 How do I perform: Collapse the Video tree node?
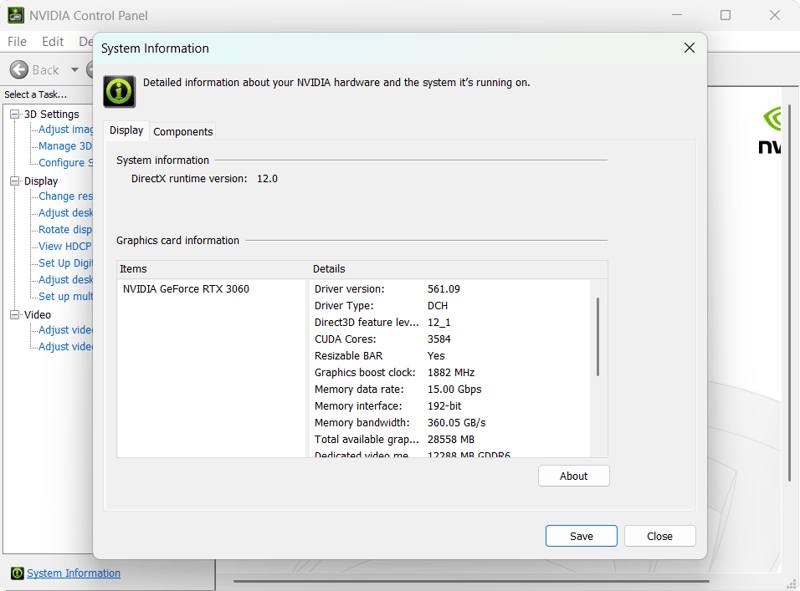[15, 314]
